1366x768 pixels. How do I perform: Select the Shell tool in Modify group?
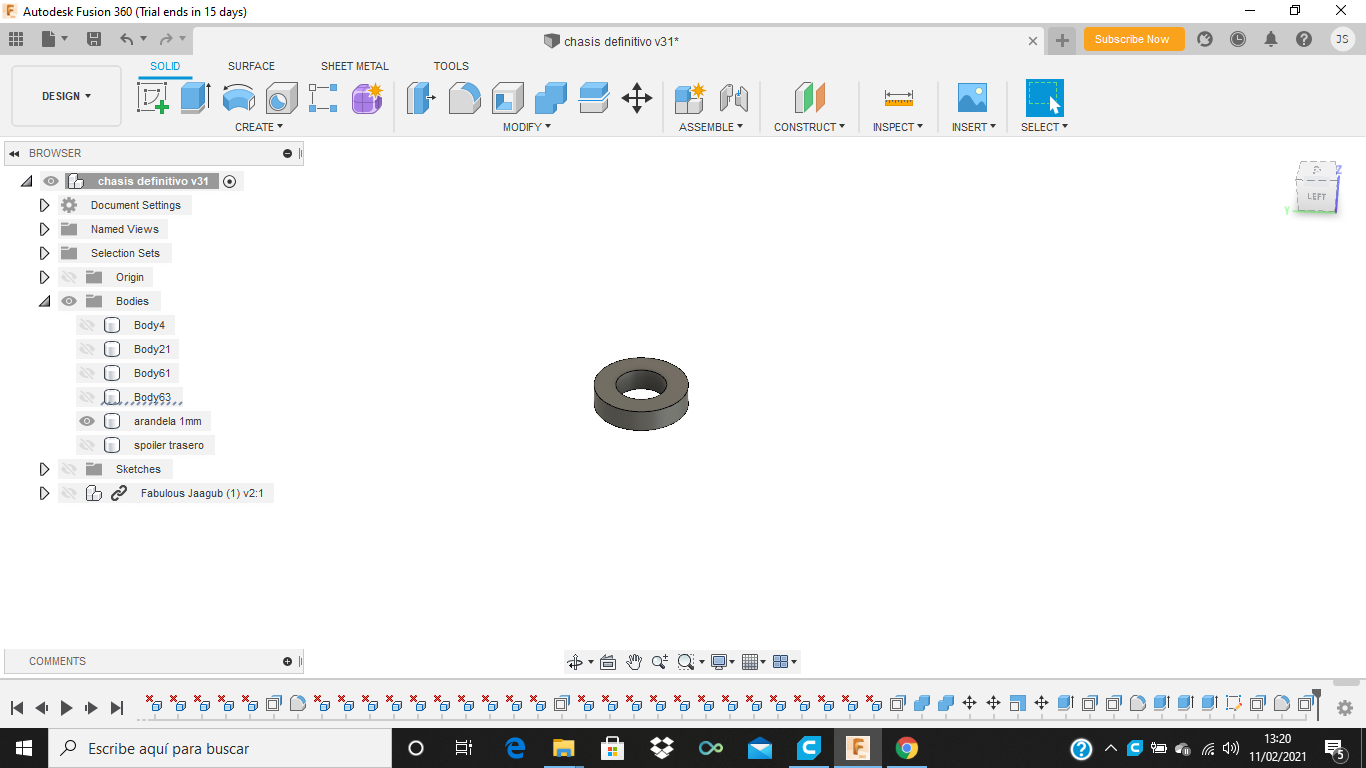click(x=507, y=98)
